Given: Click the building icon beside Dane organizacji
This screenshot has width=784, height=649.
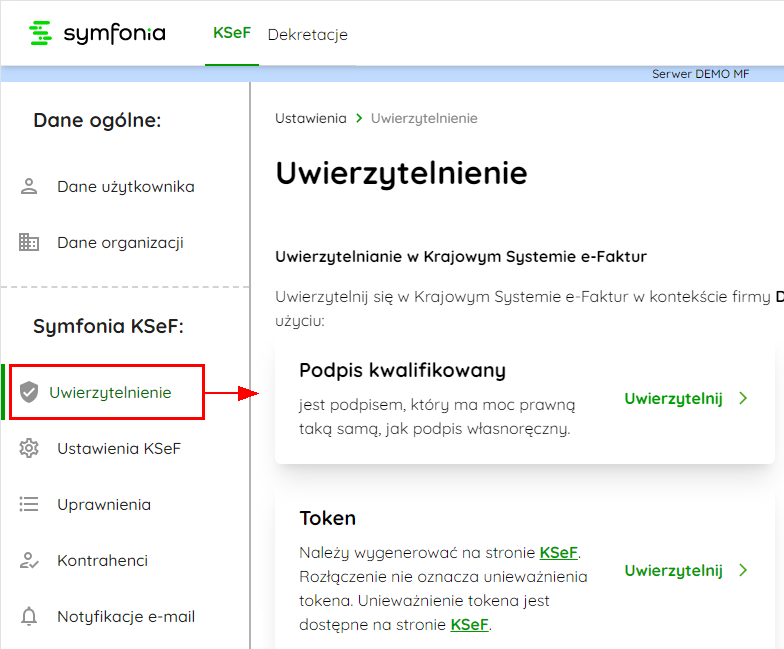Looking at the screenshot, I should point(29,242).
